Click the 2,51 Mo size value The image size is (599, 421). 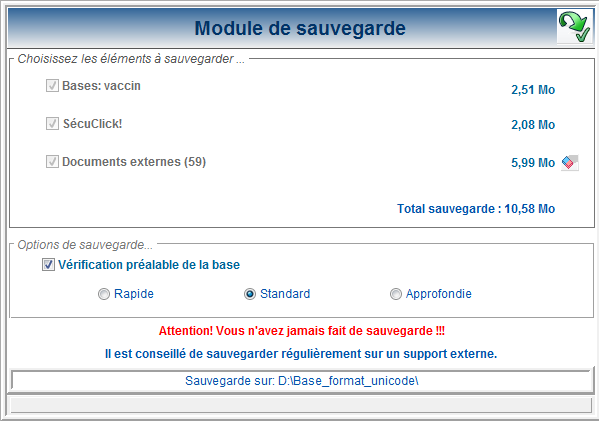coord(533,90)
